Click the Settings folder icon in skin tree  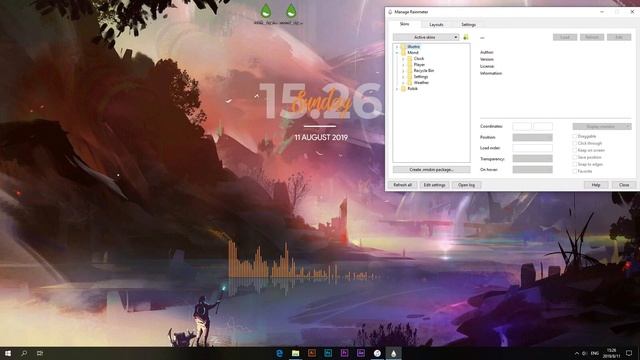[410, 76]
